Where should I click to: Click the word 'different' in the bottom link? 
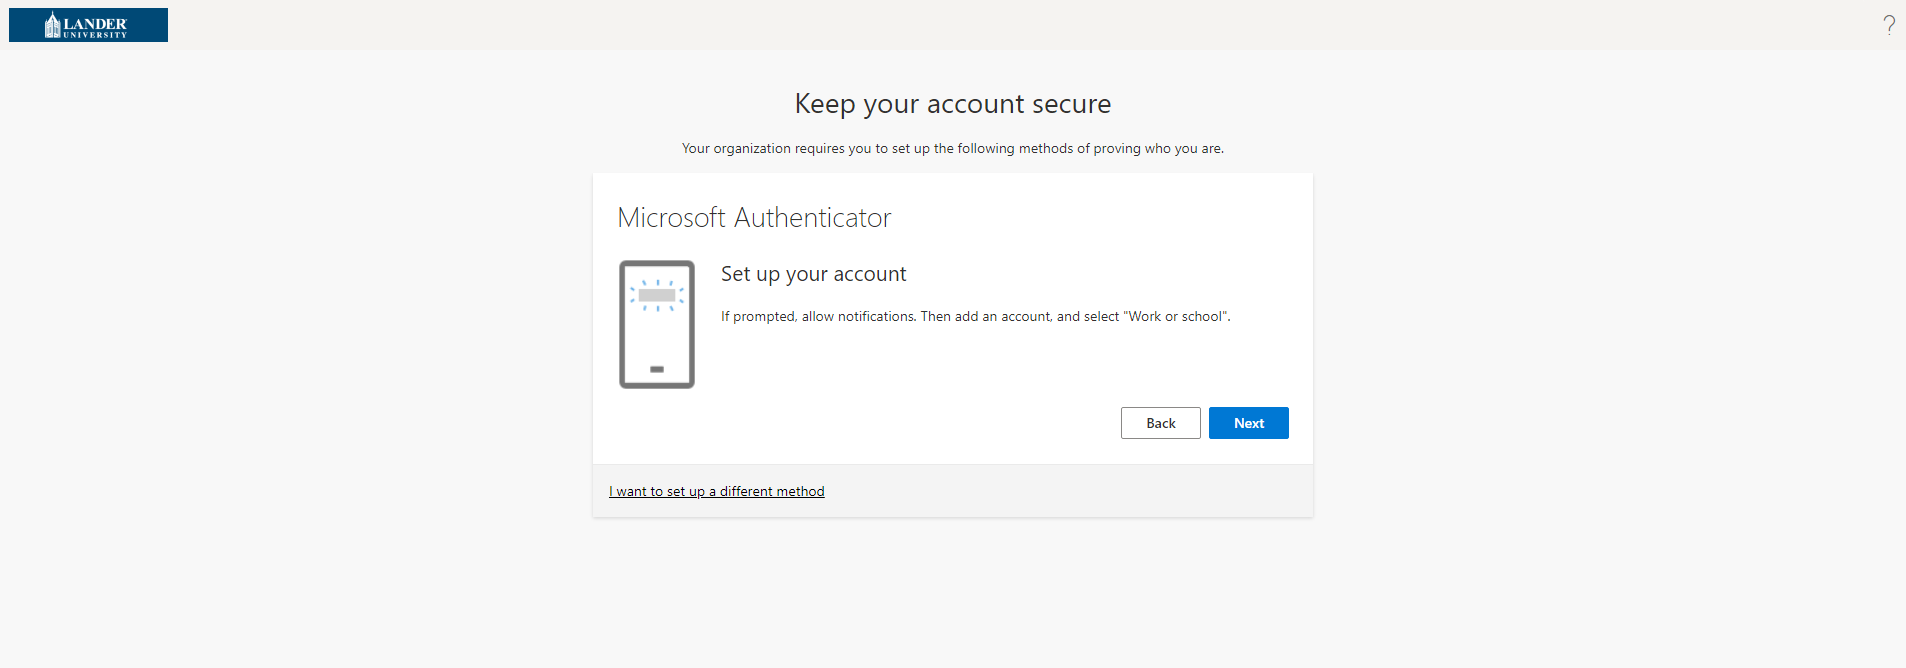click(746, 491)
